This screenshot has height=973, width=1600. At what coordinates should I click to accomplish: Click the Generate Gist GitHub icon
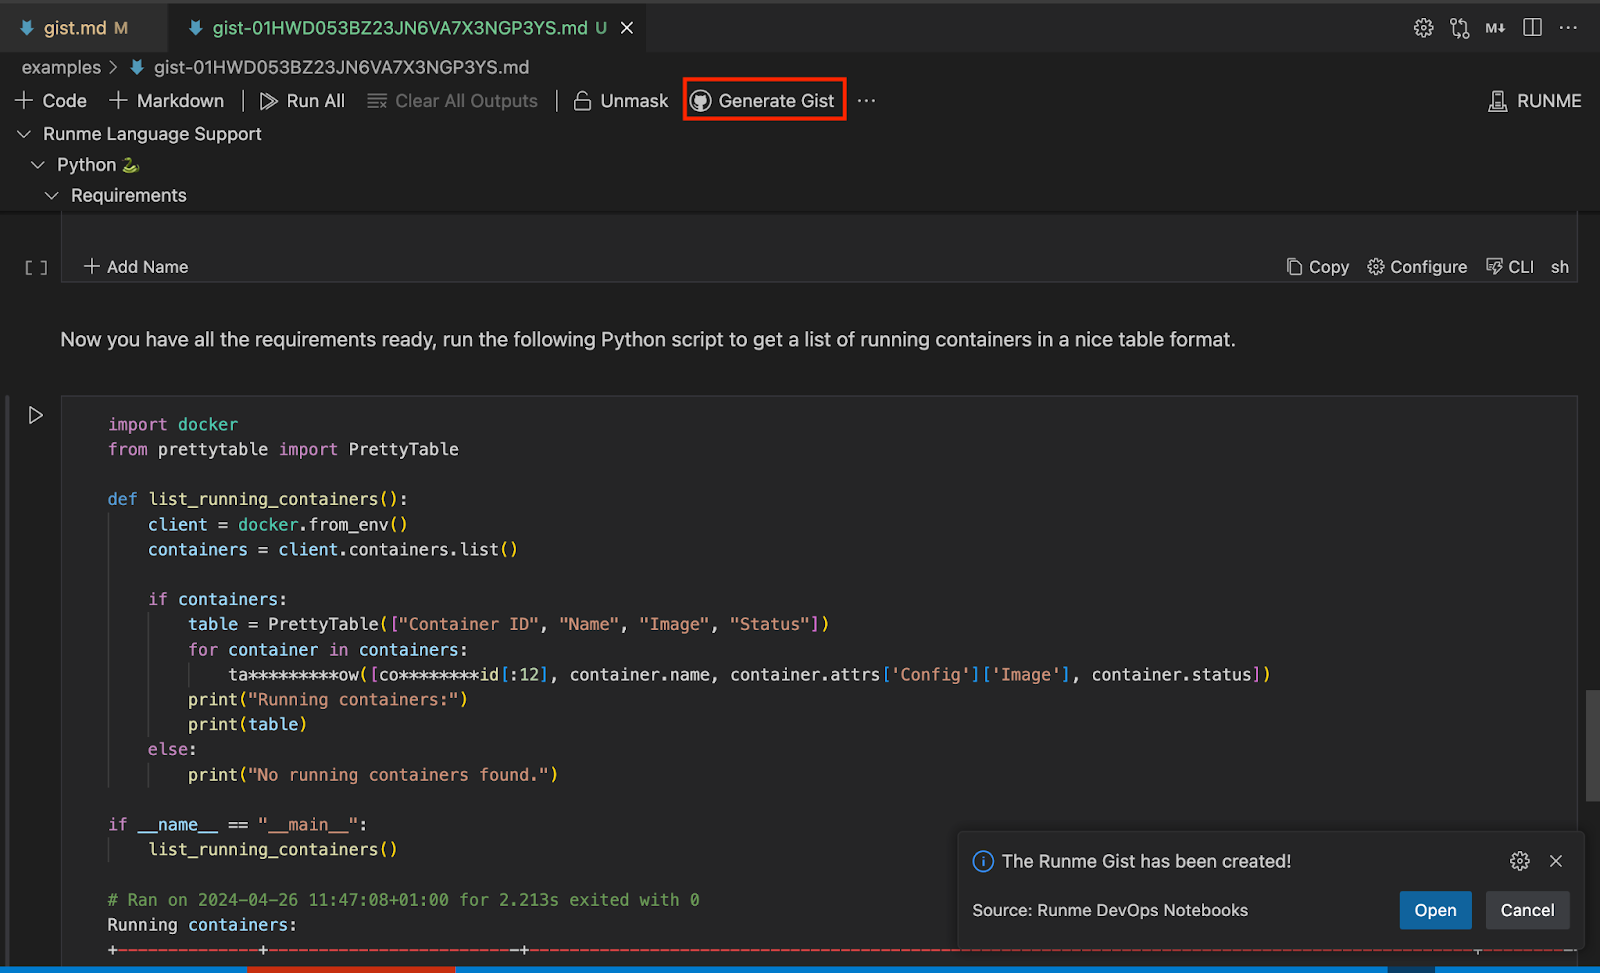coord(701,101)
